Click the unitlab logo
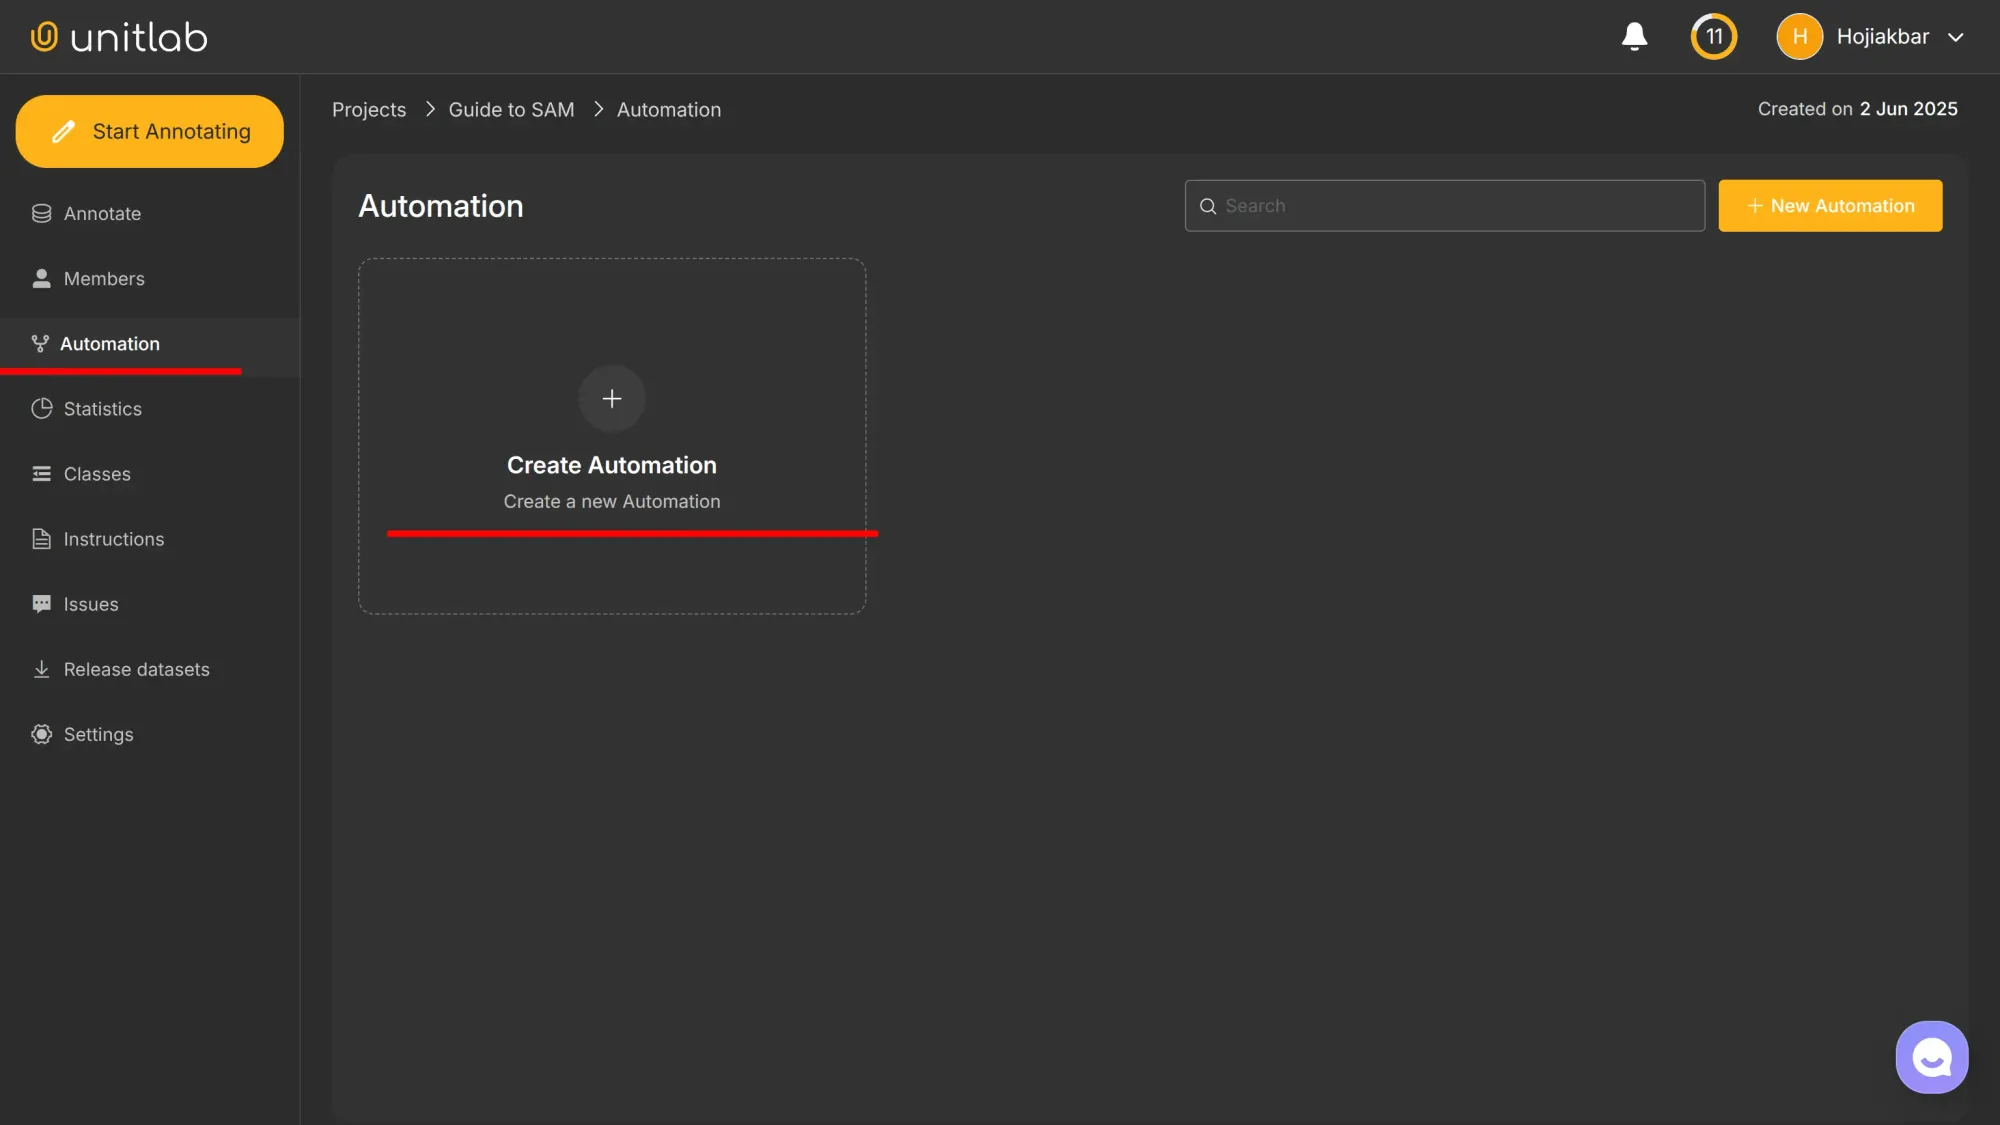 point(118,36)
